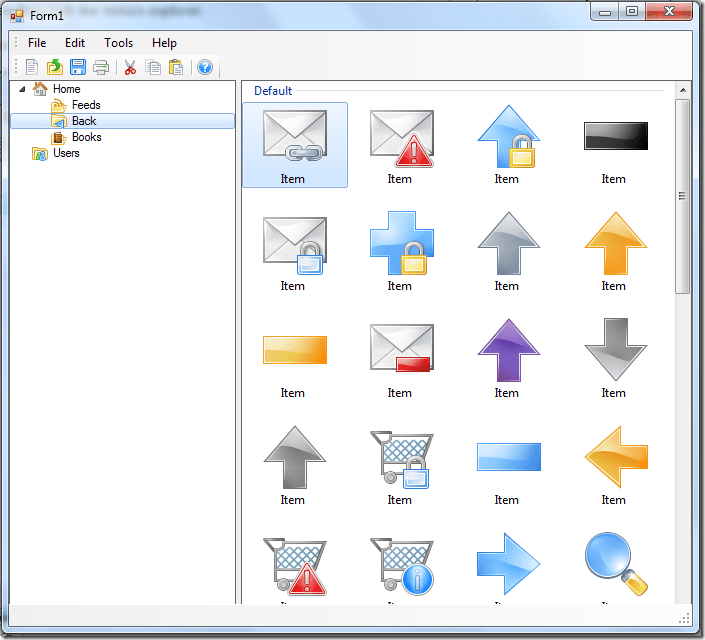Viewport: 705px width, 640px height.
Task: Click the Form1 window icon
Action: pyautogui.click(x=17, y=16)
